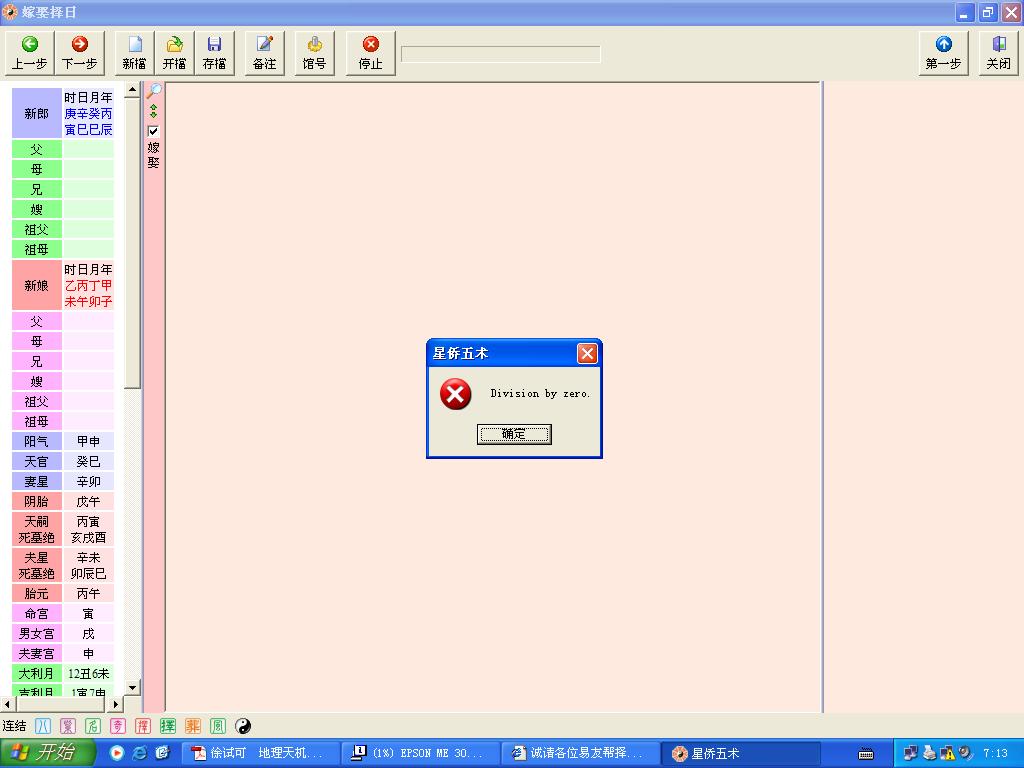
Task: Click the tray clock 7:13
Action: (x=996, y=754)
